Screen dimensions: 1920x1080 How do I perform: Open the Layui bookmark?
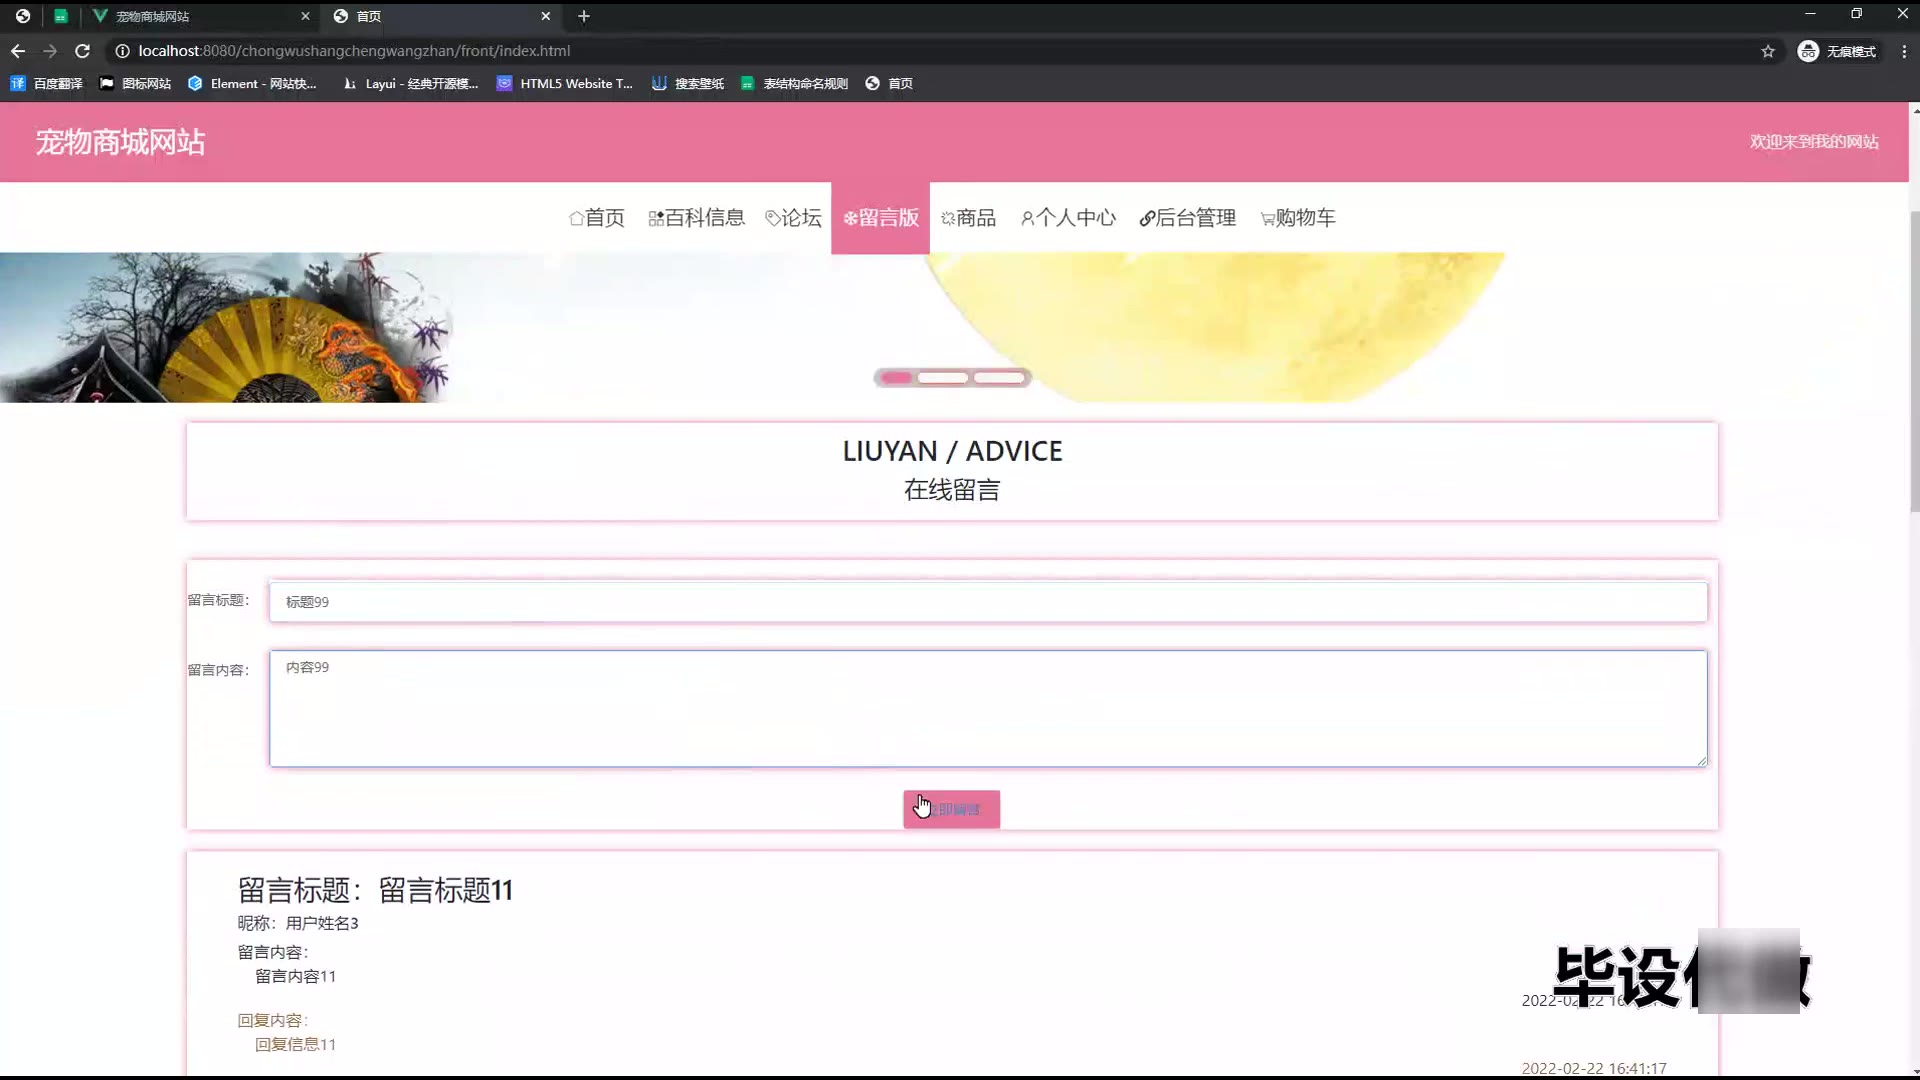tap(410, 84)
